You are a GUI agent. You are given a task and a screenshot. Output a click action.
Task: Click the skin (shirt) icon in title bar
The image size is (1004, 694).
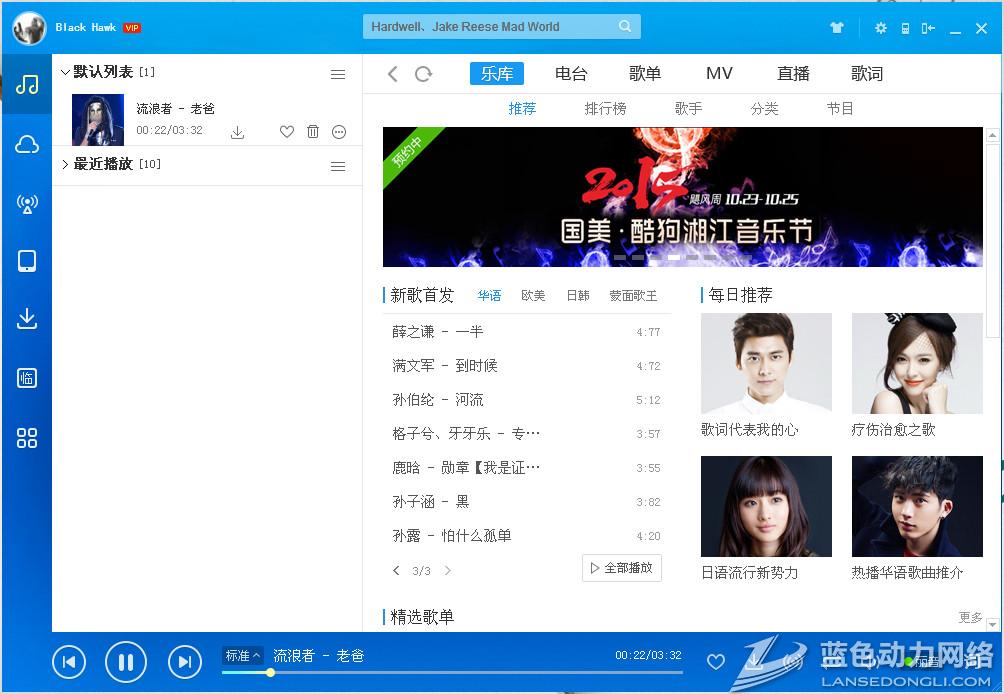(x=837, y=28)
